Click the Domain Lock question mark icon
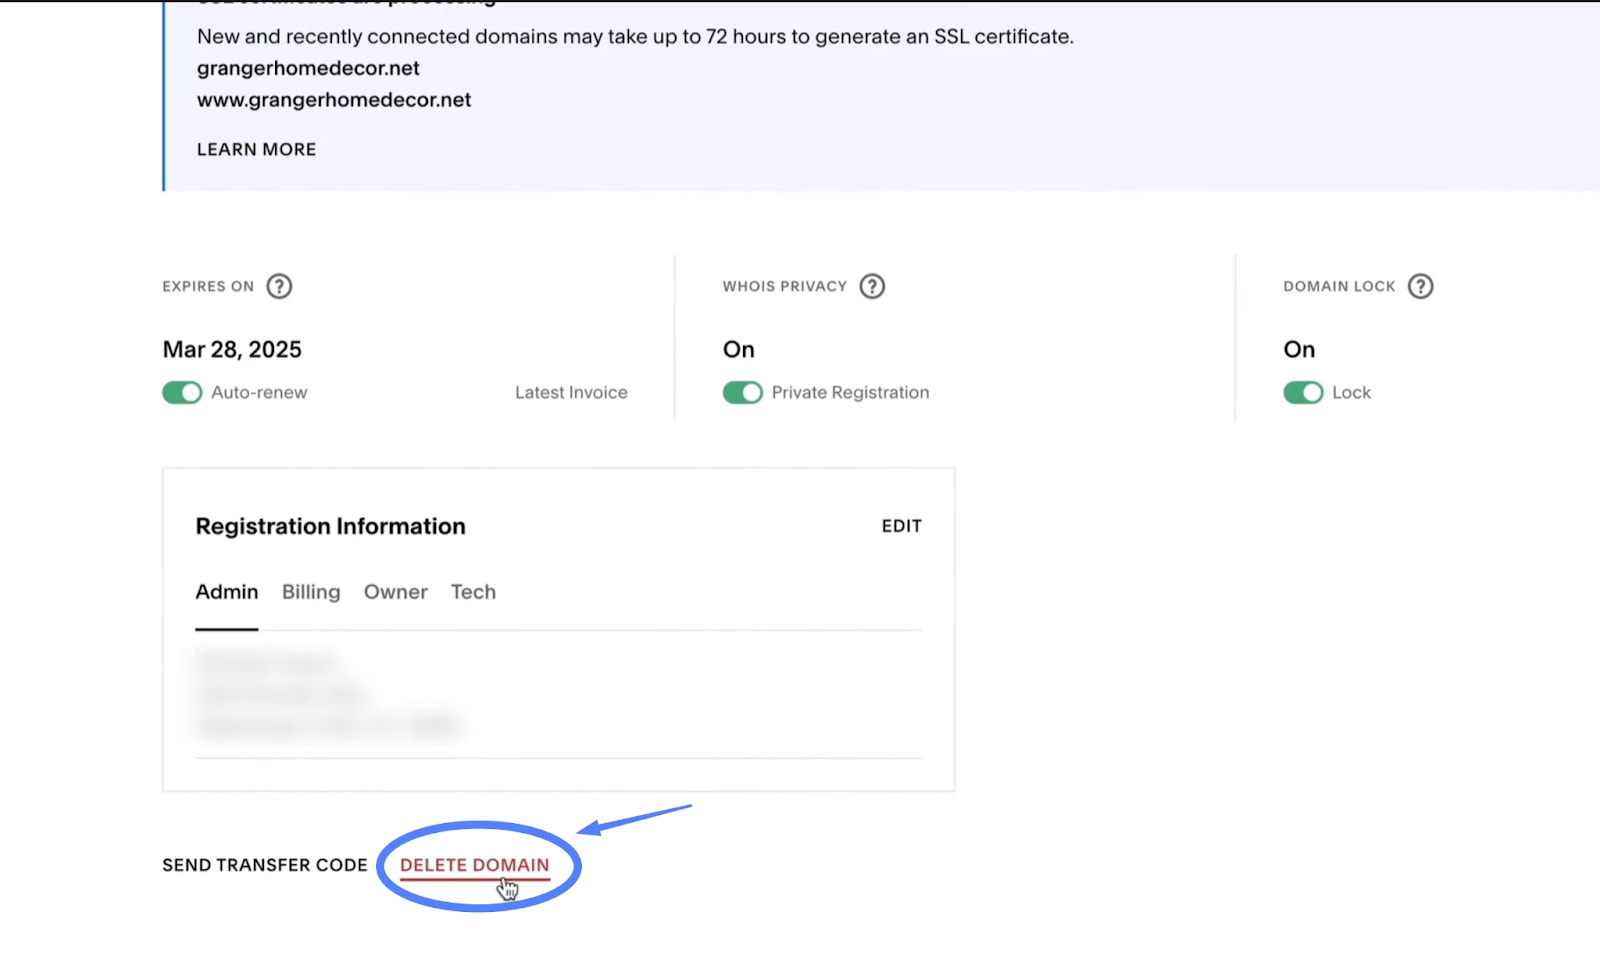 (x=1422, y=286)
